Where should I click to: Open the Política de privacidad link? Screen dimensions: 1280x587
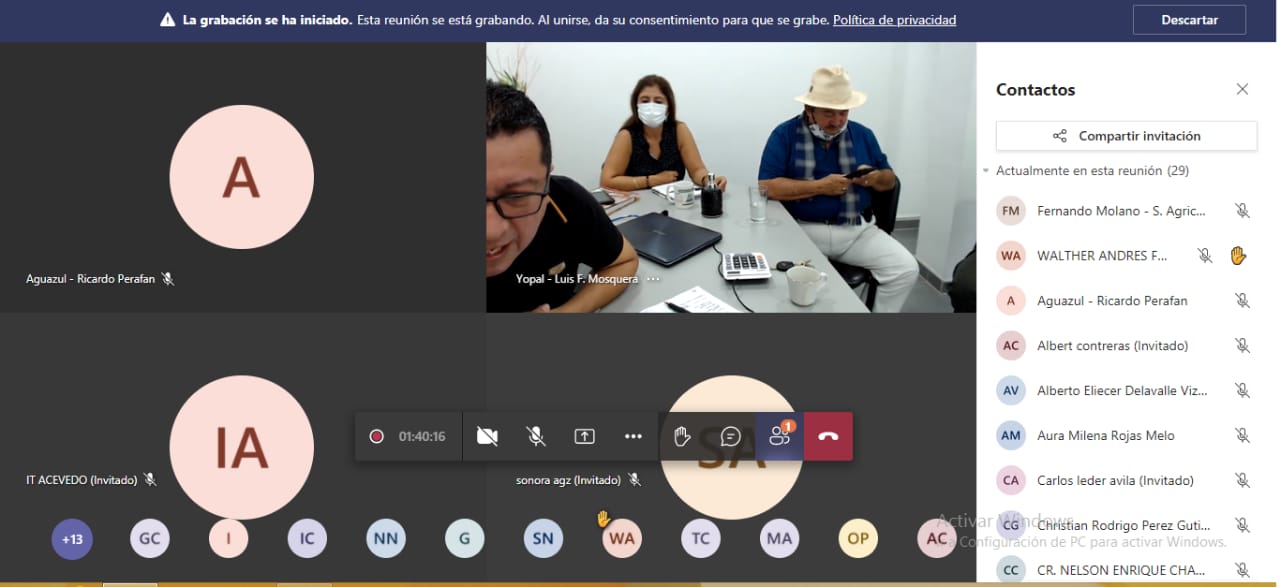894,20
